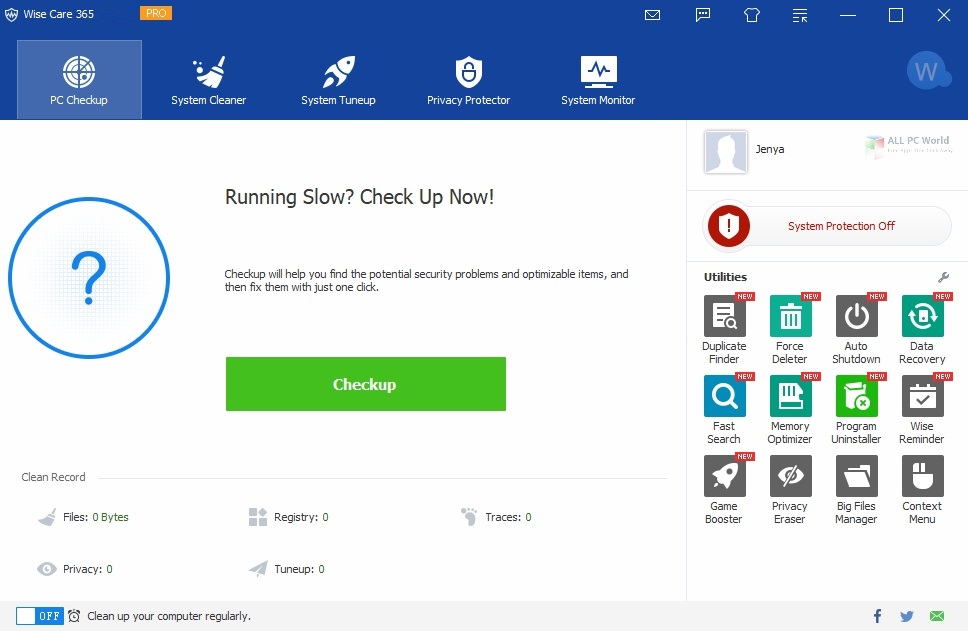This screenshot has height=631, width=968.
Task: Click the Privacy: 0 record
Action: coord(75,569)
